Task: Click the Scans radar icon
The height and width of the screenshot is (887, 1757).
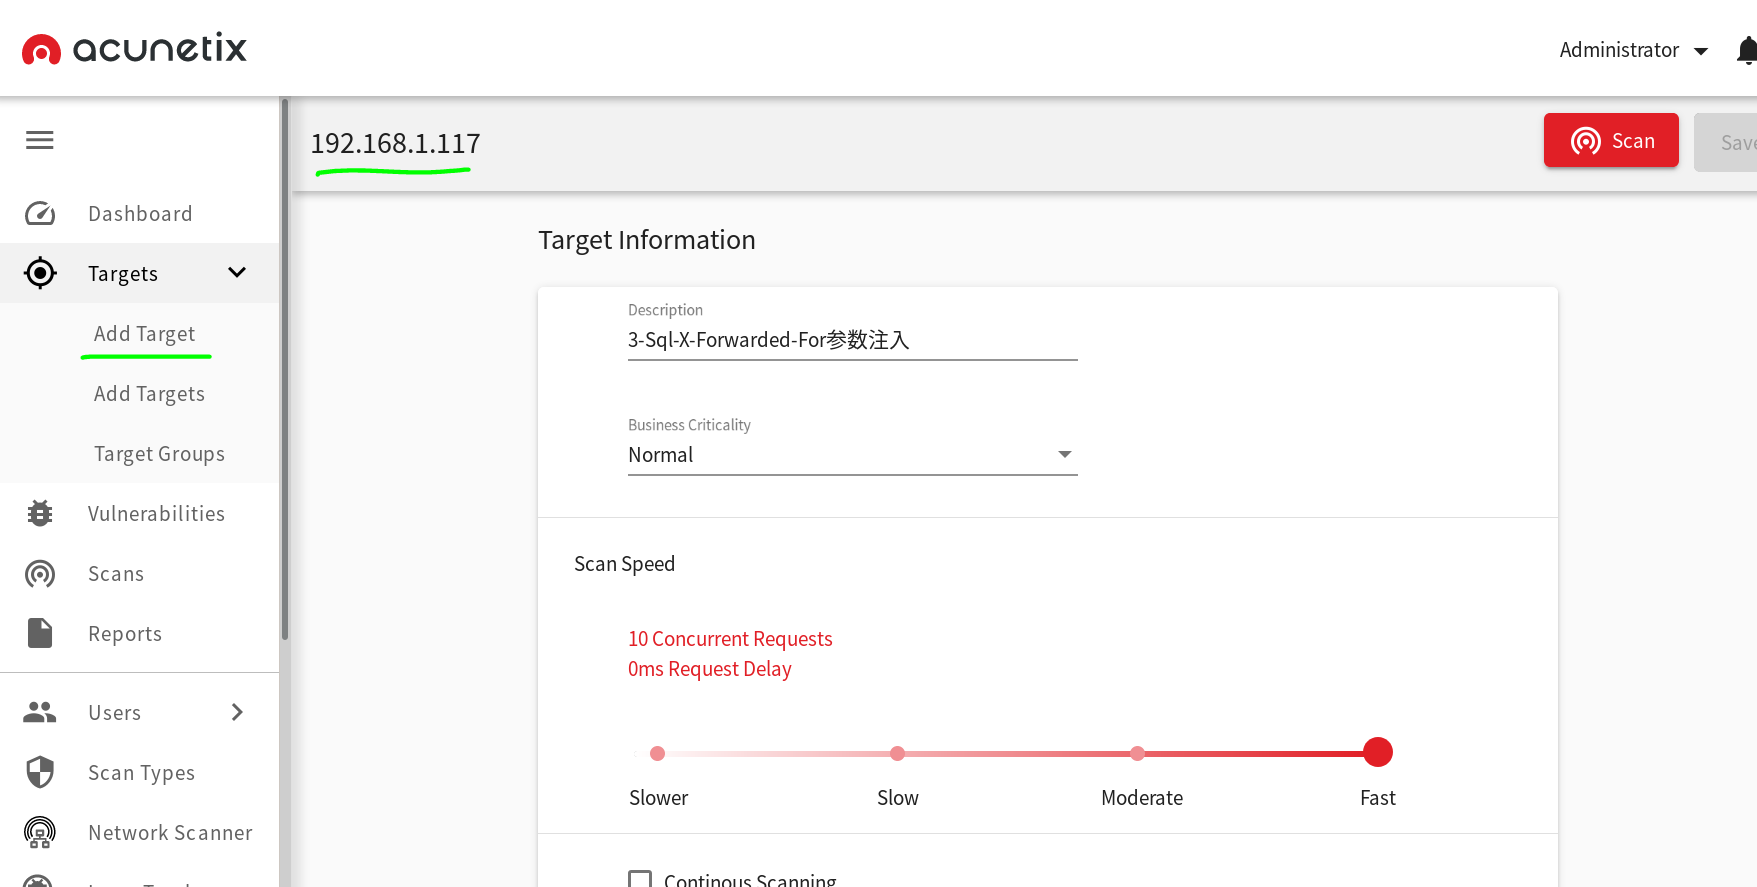Action: pyautogui.click(x=40, y=574)
